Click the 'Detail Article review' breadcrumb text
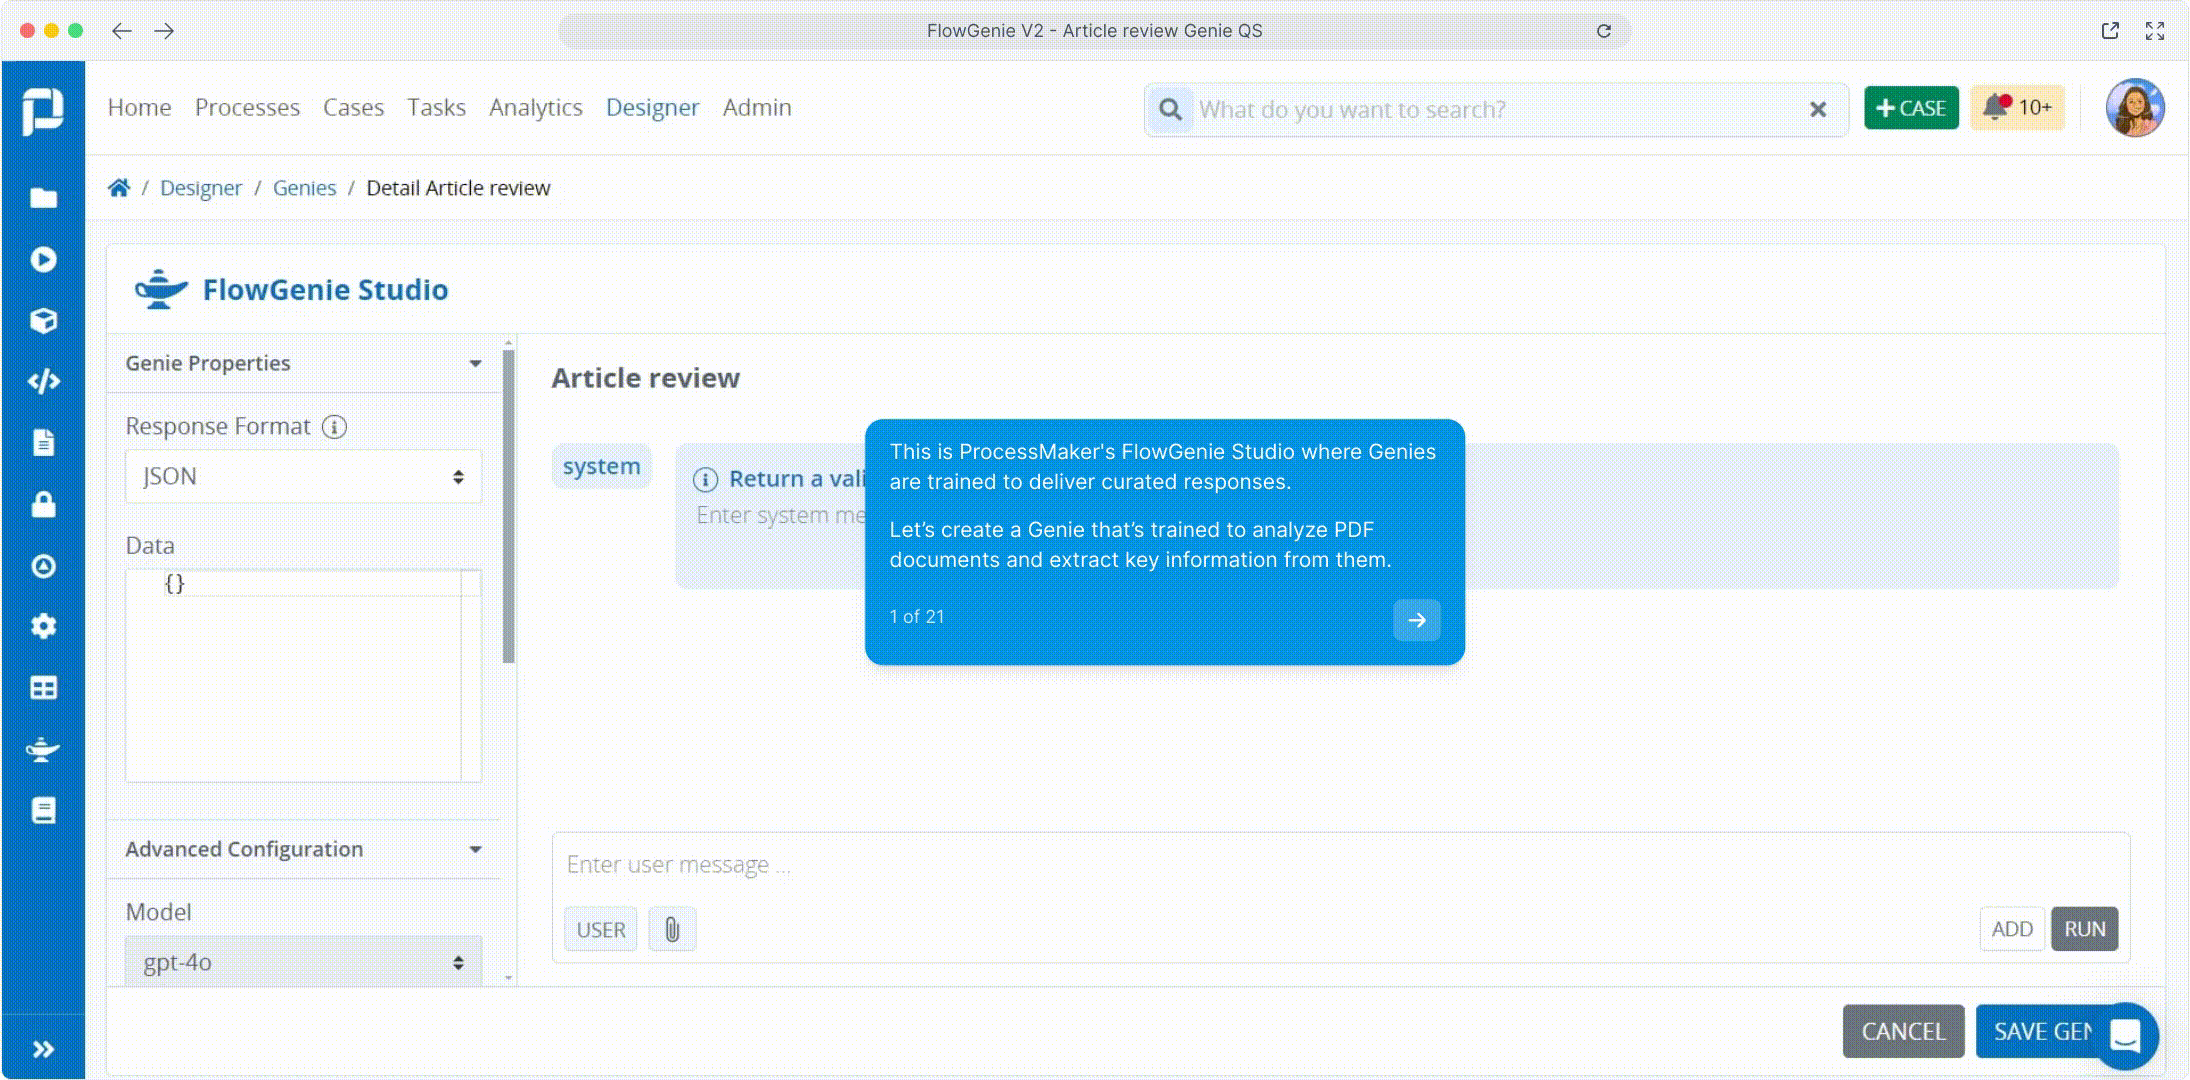Screen dimensions: 2190x1080 click(x=458, y=188)
